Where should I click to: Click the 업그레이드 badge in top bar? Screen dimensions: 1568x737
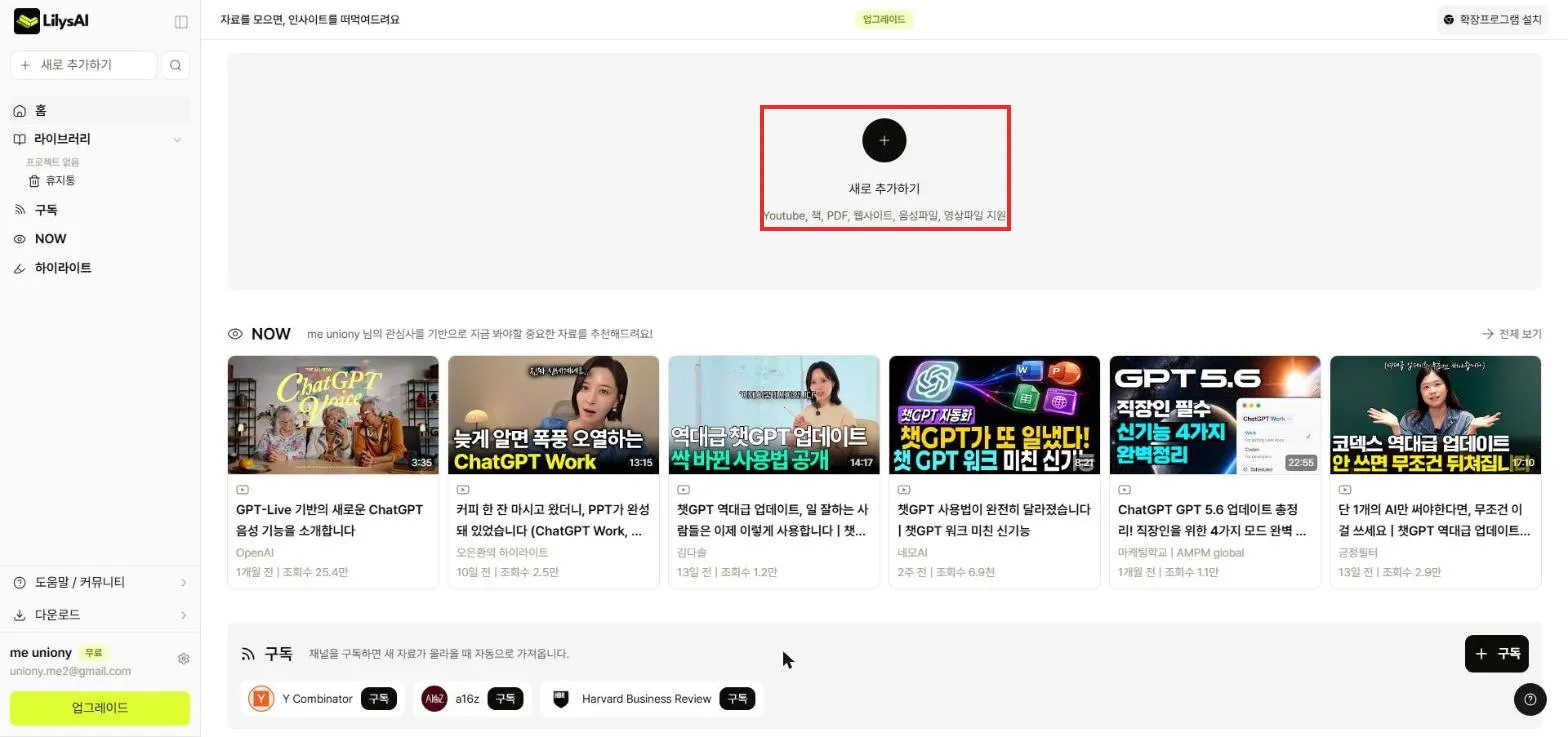coord(884,20)
